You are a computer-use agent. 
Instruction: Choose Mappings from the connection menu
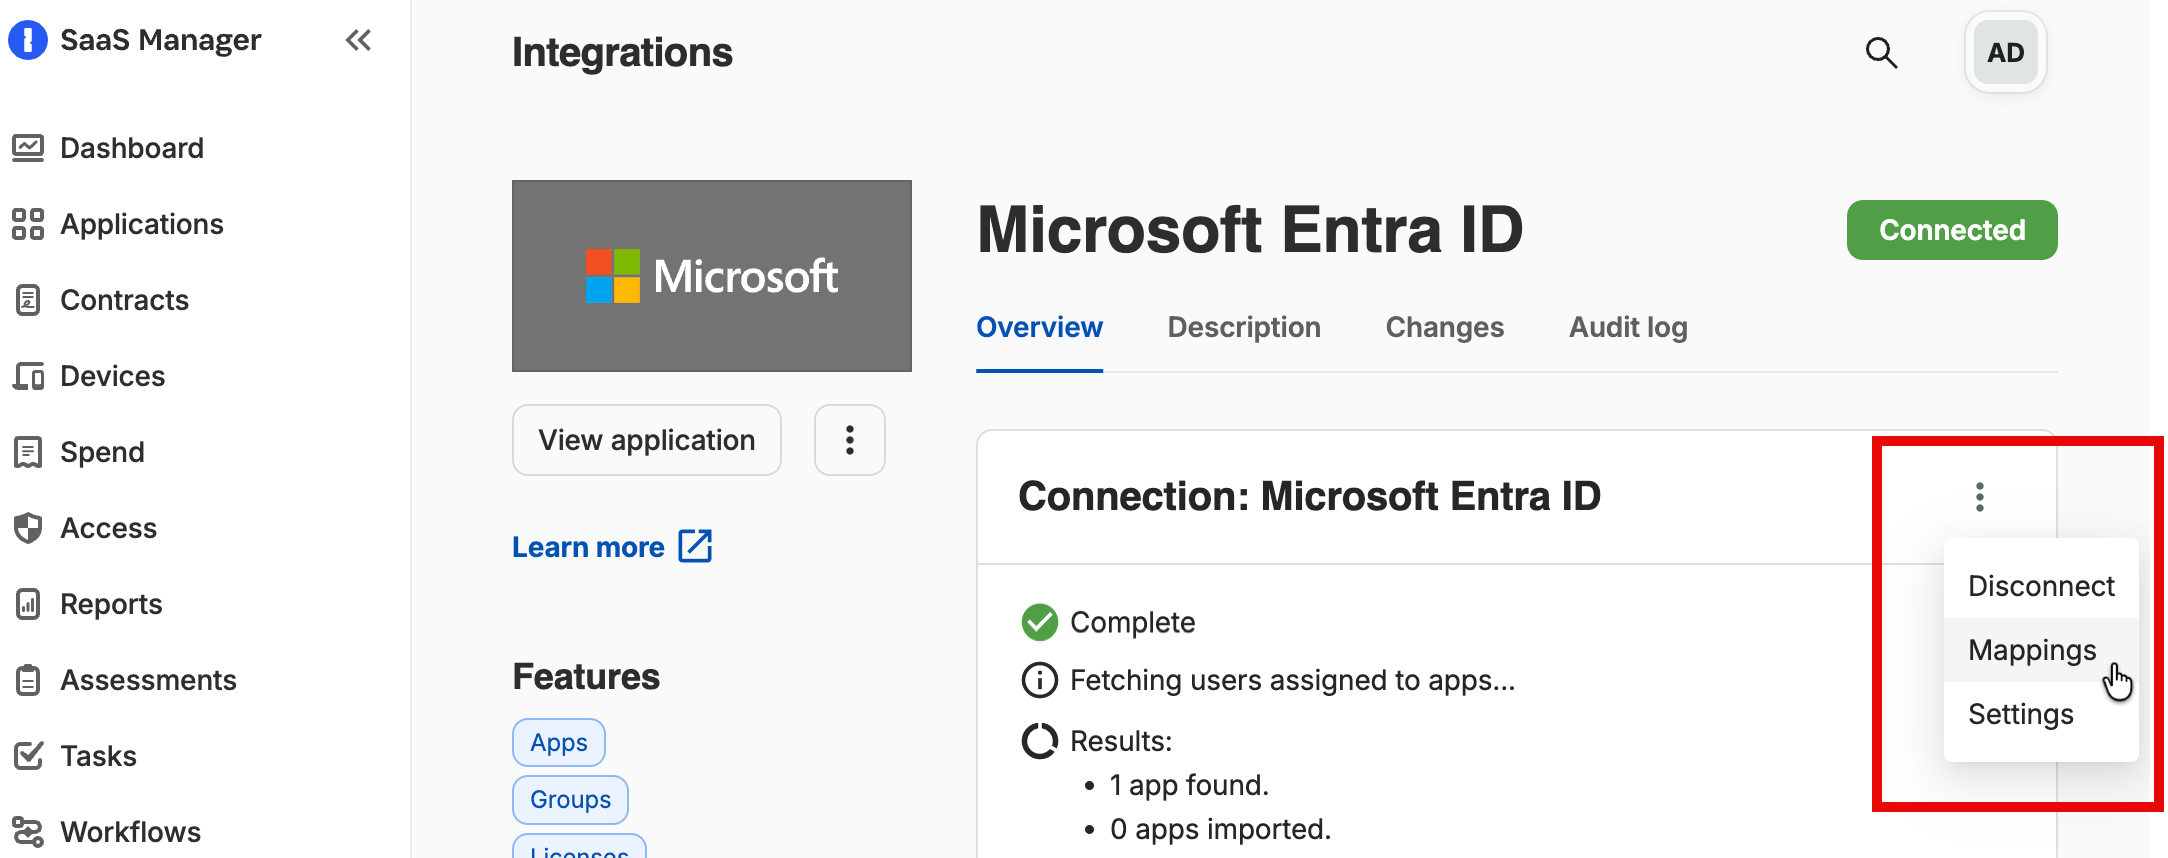[x=2041, y=650]
